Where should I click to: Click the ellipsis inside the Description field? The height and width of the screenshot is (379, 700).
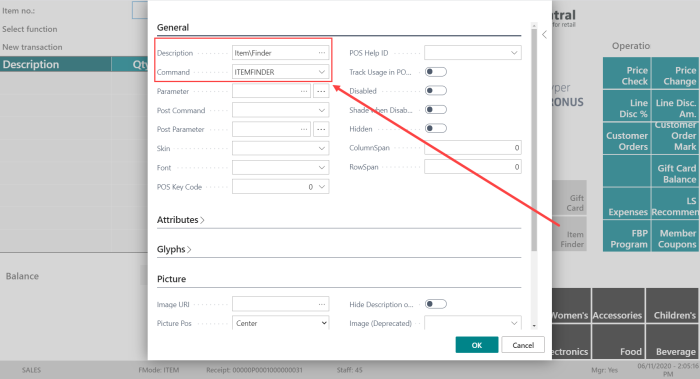[x=322, y=53]
